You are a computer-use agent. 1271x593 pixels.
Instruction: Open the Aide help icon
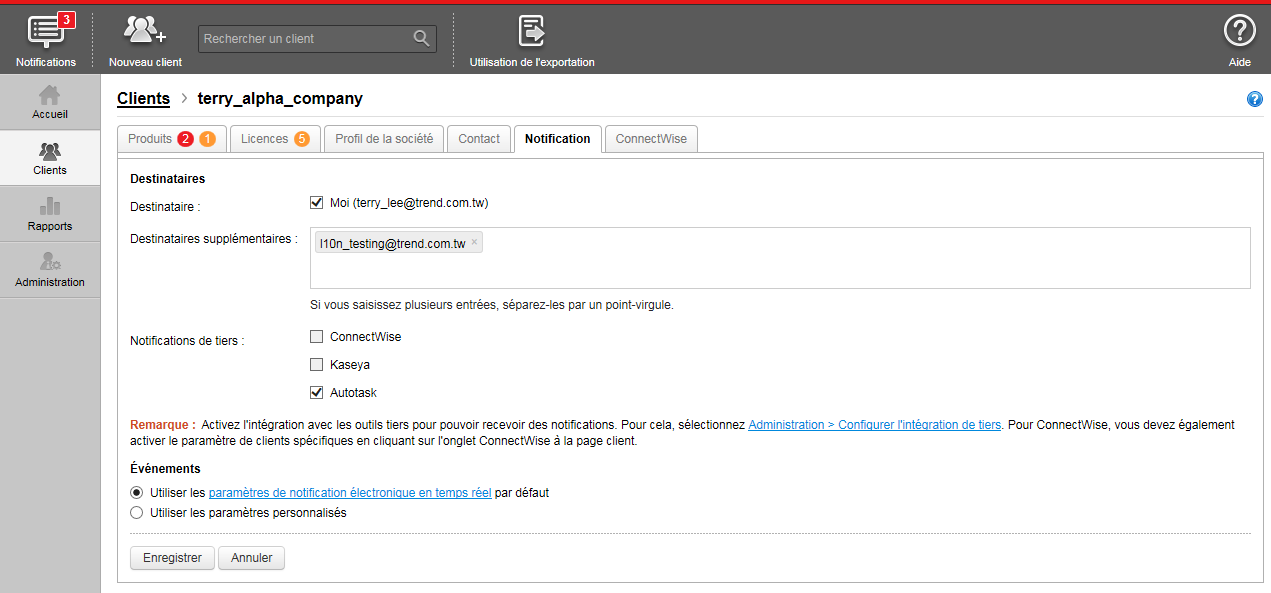1239,32
